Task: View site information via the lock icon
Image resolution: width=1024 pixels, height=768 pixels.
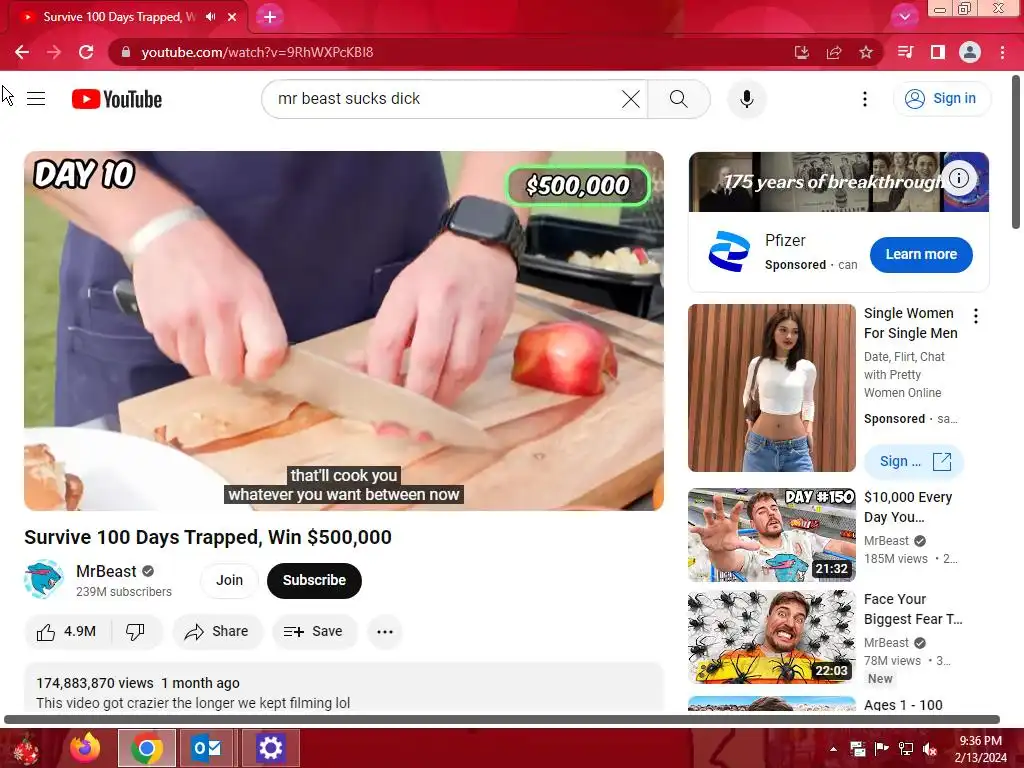Action: 125,52
